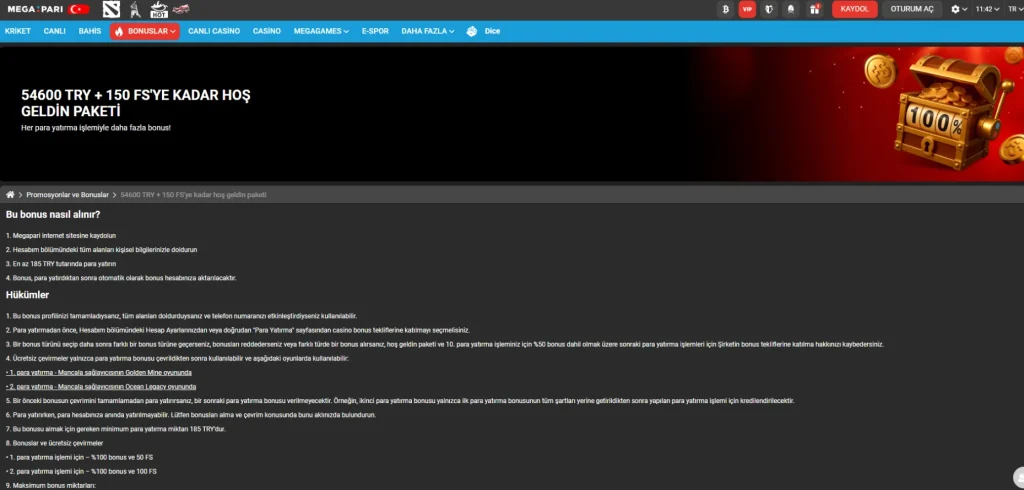Open the red VIP badge icon
This screenshot has height=490, width=1024.
click(x=747, y=9)
